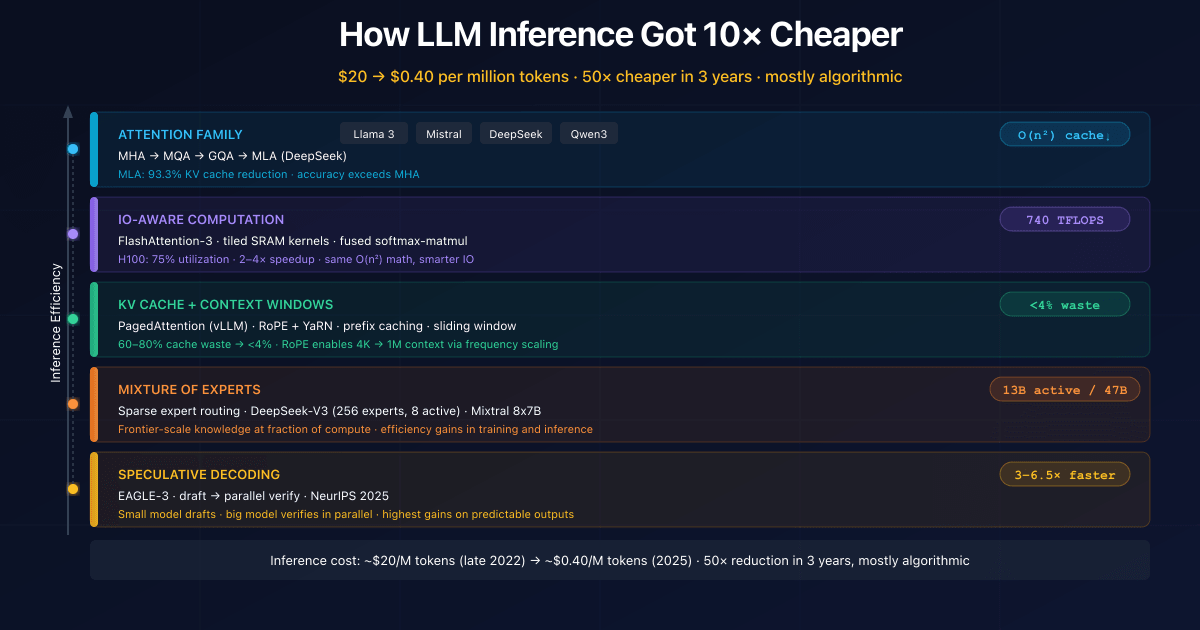Click the MLA: 93.3% KV cache reduction line

click(x=269, y=175)
